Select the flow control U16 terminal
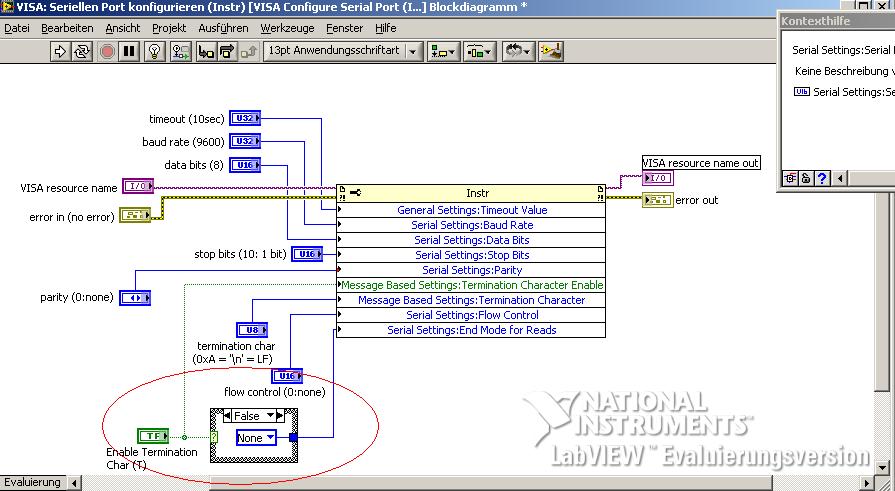This screenshot has width=895, height=491. (287, 376)
